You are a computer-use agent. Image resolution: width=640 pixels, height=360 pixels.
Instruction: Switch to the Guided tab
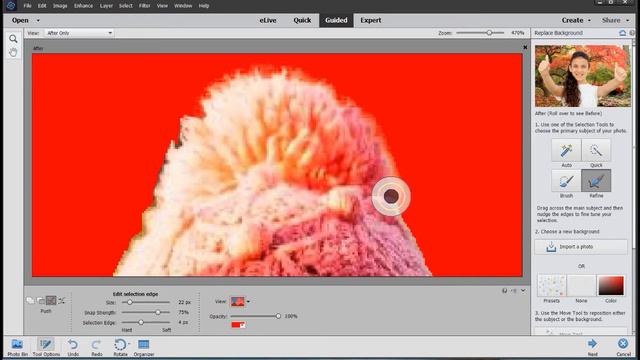pos(336,20)
